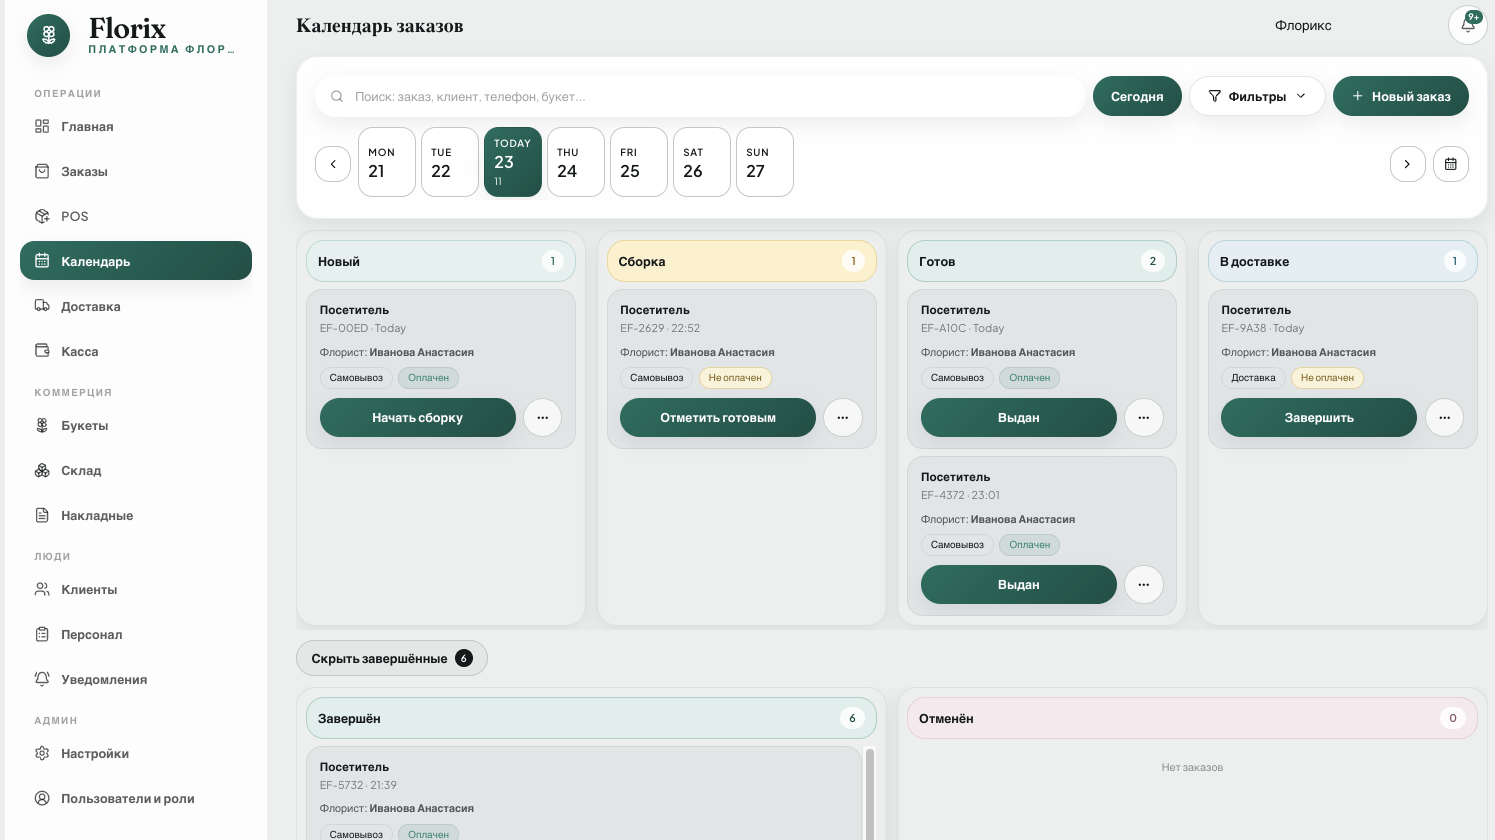Open Склад in the sidebar

click(136, 471)
